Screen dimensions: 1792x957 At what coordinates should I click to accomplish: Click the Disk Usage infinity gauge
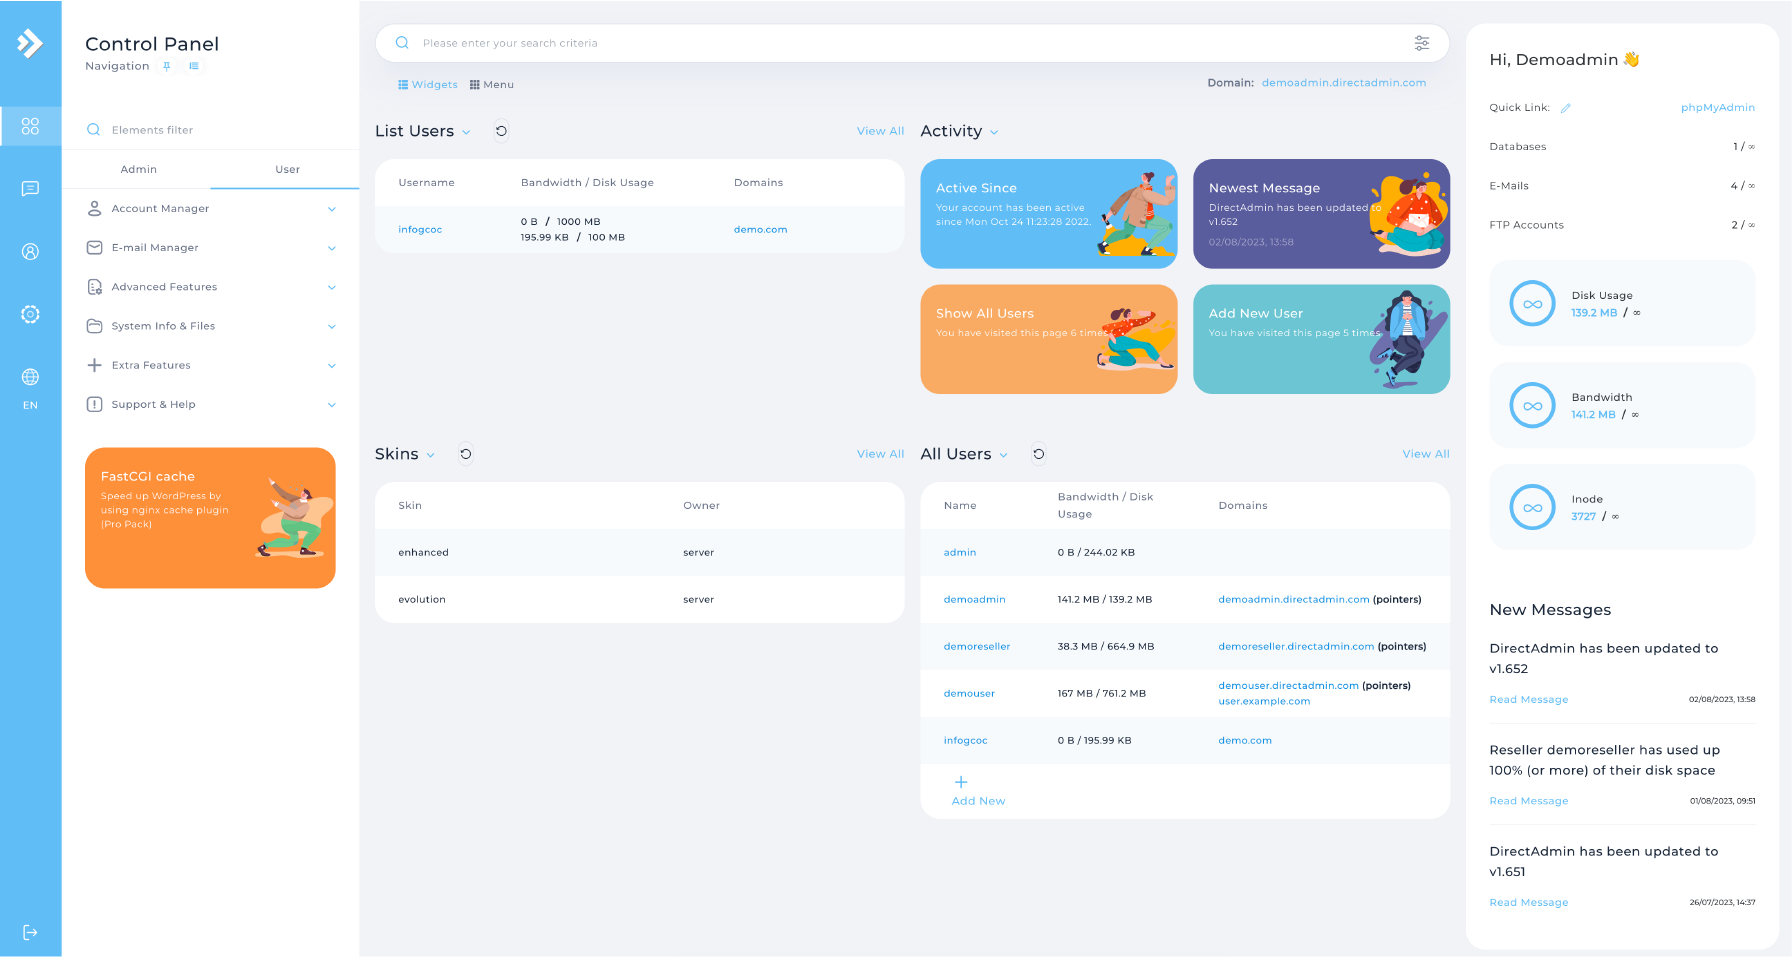[x=1532, y=304]
